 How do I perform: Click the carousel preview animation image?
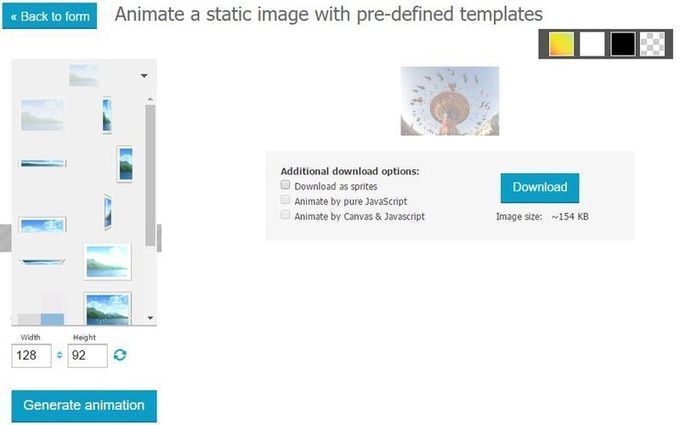[450, 101]
